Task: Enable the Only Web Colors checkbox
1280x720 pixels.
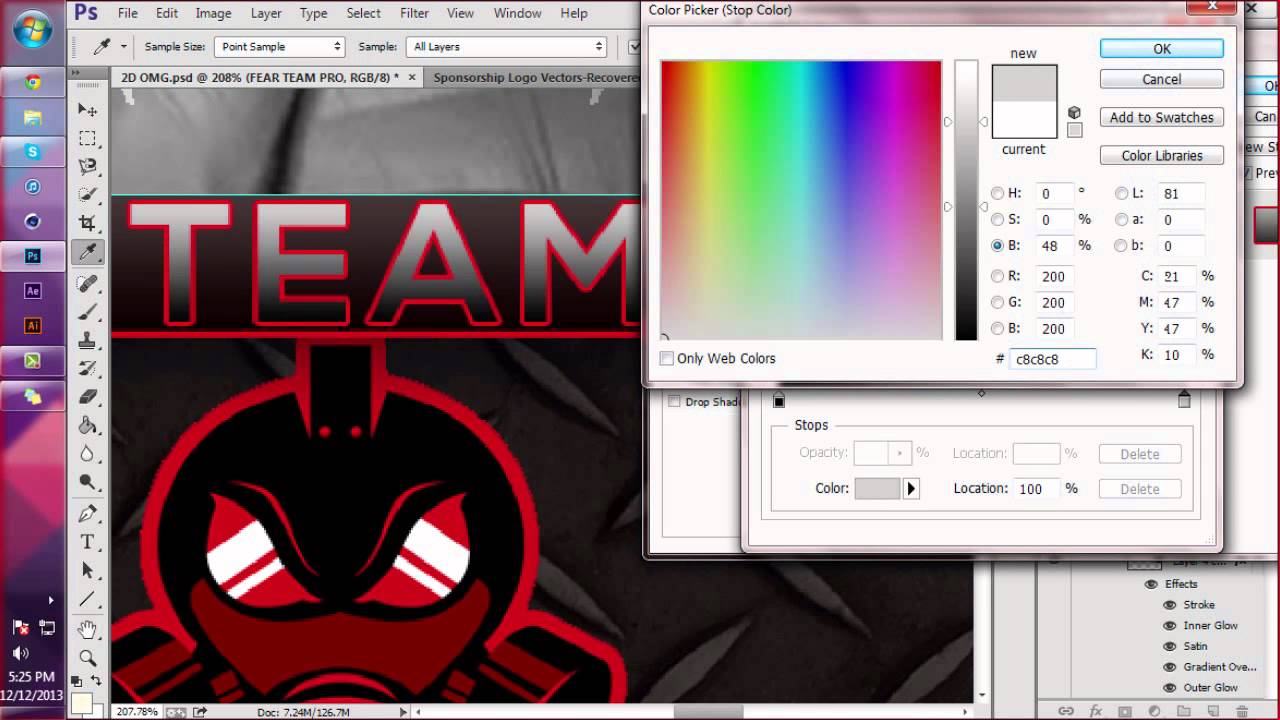Action: (x=667, y=358)
